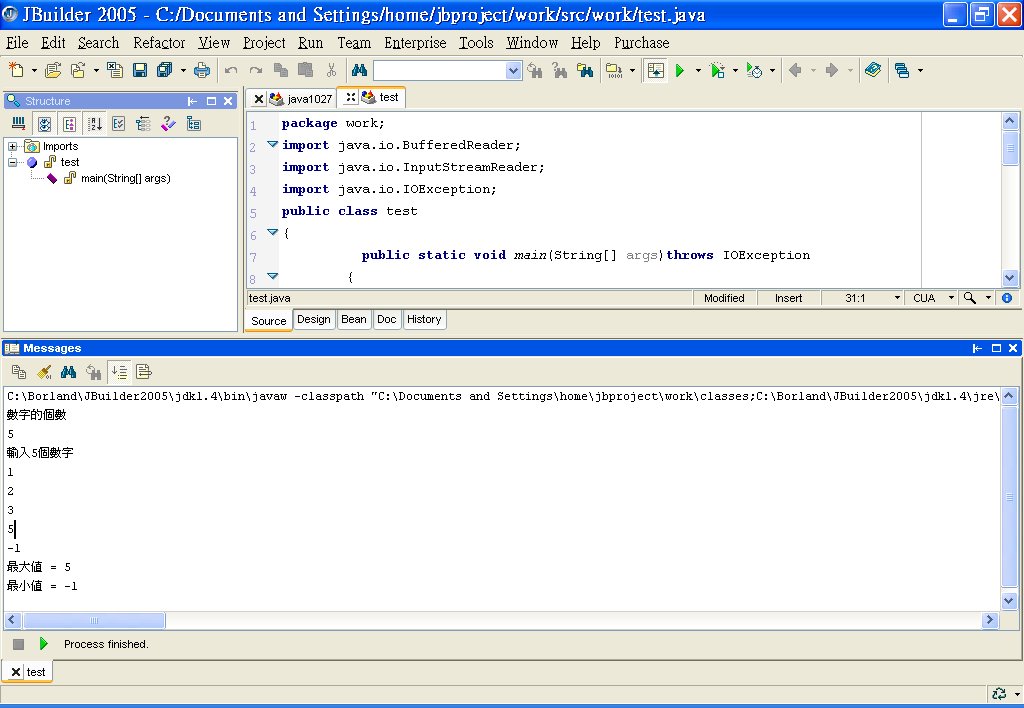
Task: Click the Search in path folder-binoculars icon
Action: pyautogui.click(x=585, y=70)
